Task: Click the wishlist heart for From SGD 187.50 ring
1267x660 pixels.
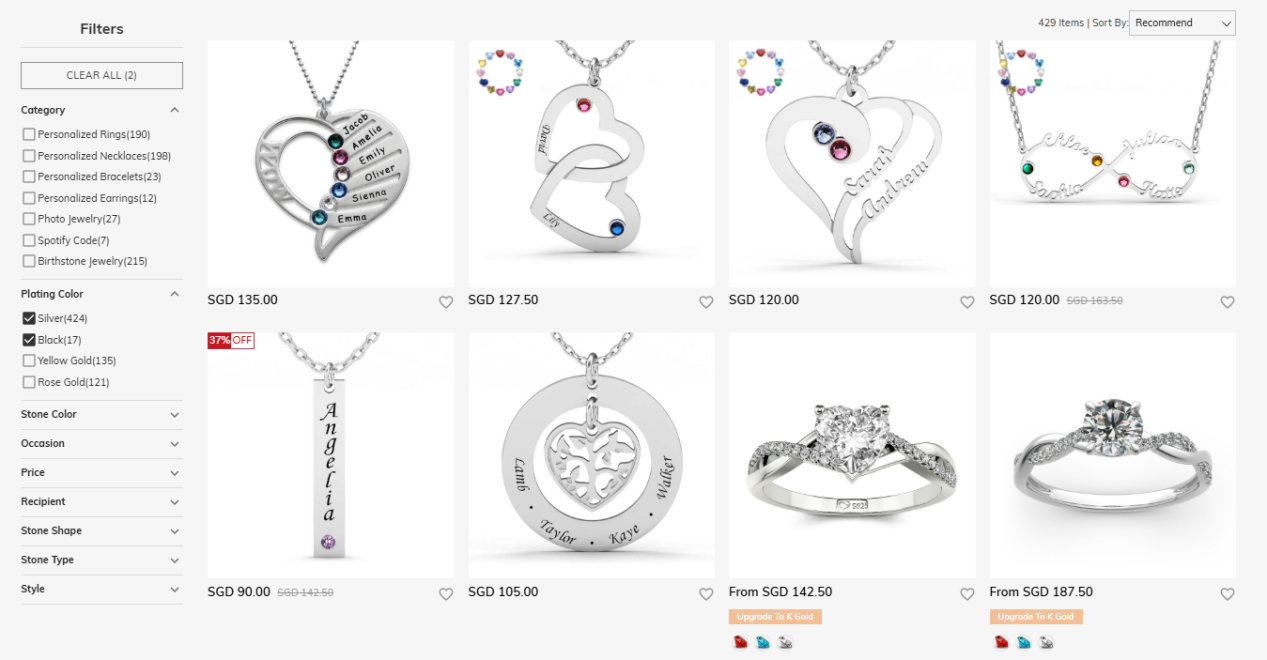Action: click(x=1227, y=594)
